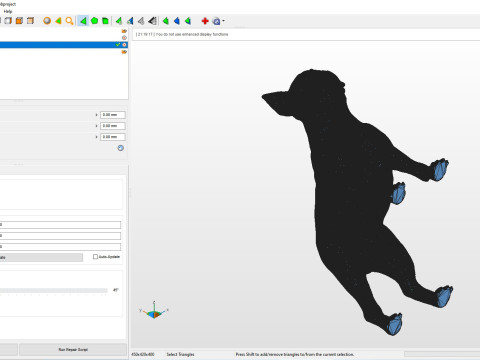Click the gray sphere toolbar icon
480x360 pixels.
click(47, 21)
